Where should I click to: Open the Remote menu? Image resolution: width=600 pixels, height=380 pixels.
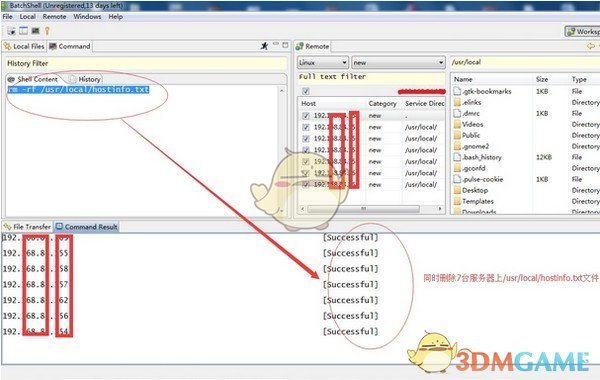point(54,17)
